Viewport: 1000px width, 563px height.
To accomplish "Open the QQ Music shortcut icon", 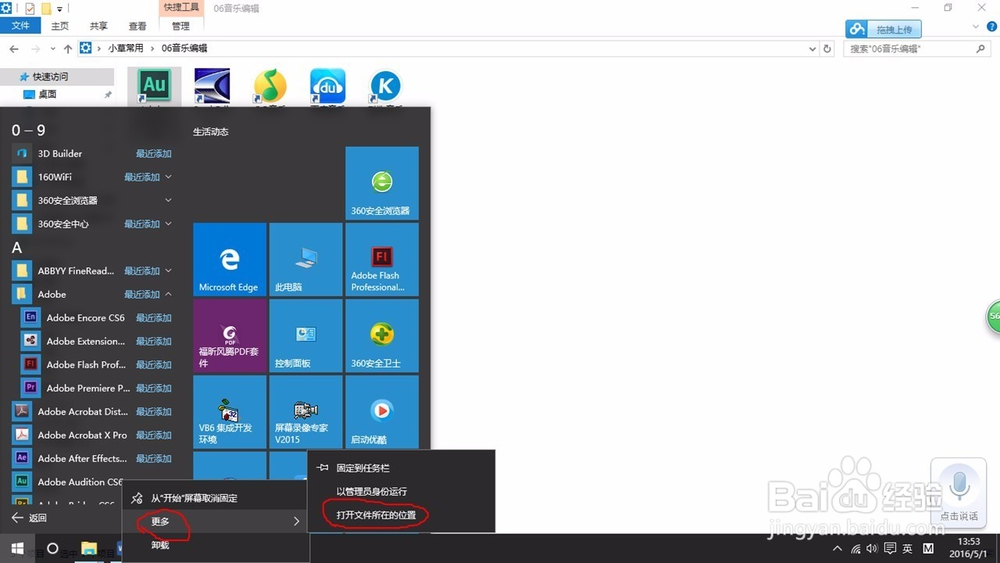I will 270,86.
